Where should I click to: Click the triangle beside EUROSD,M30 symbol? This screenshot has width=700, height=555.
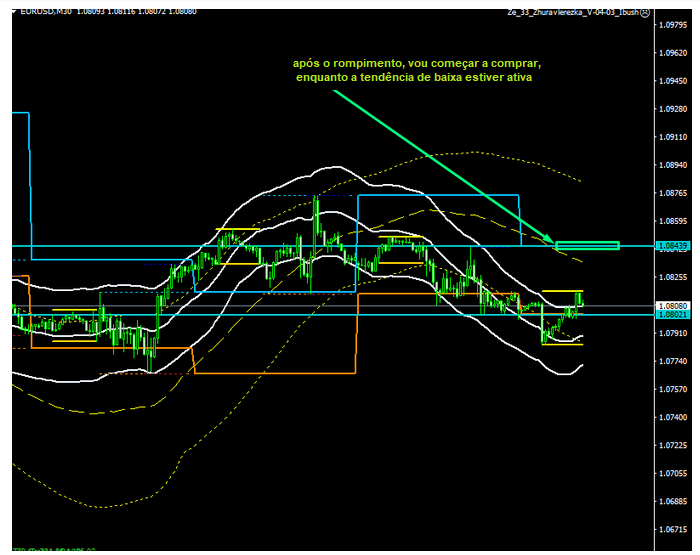coord(15,13)
